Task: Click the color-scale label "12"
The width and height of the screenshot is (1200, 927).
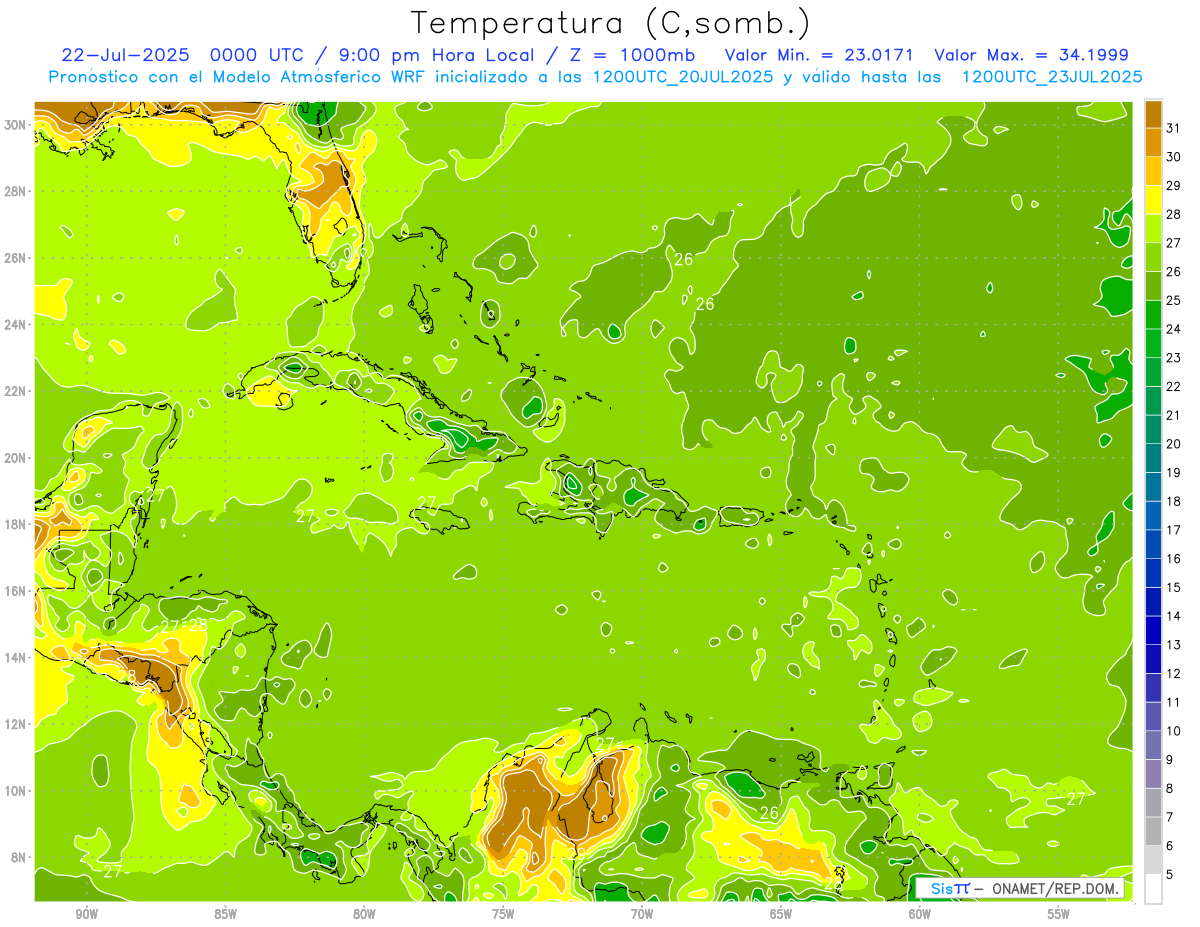Action: [1174, 674]
